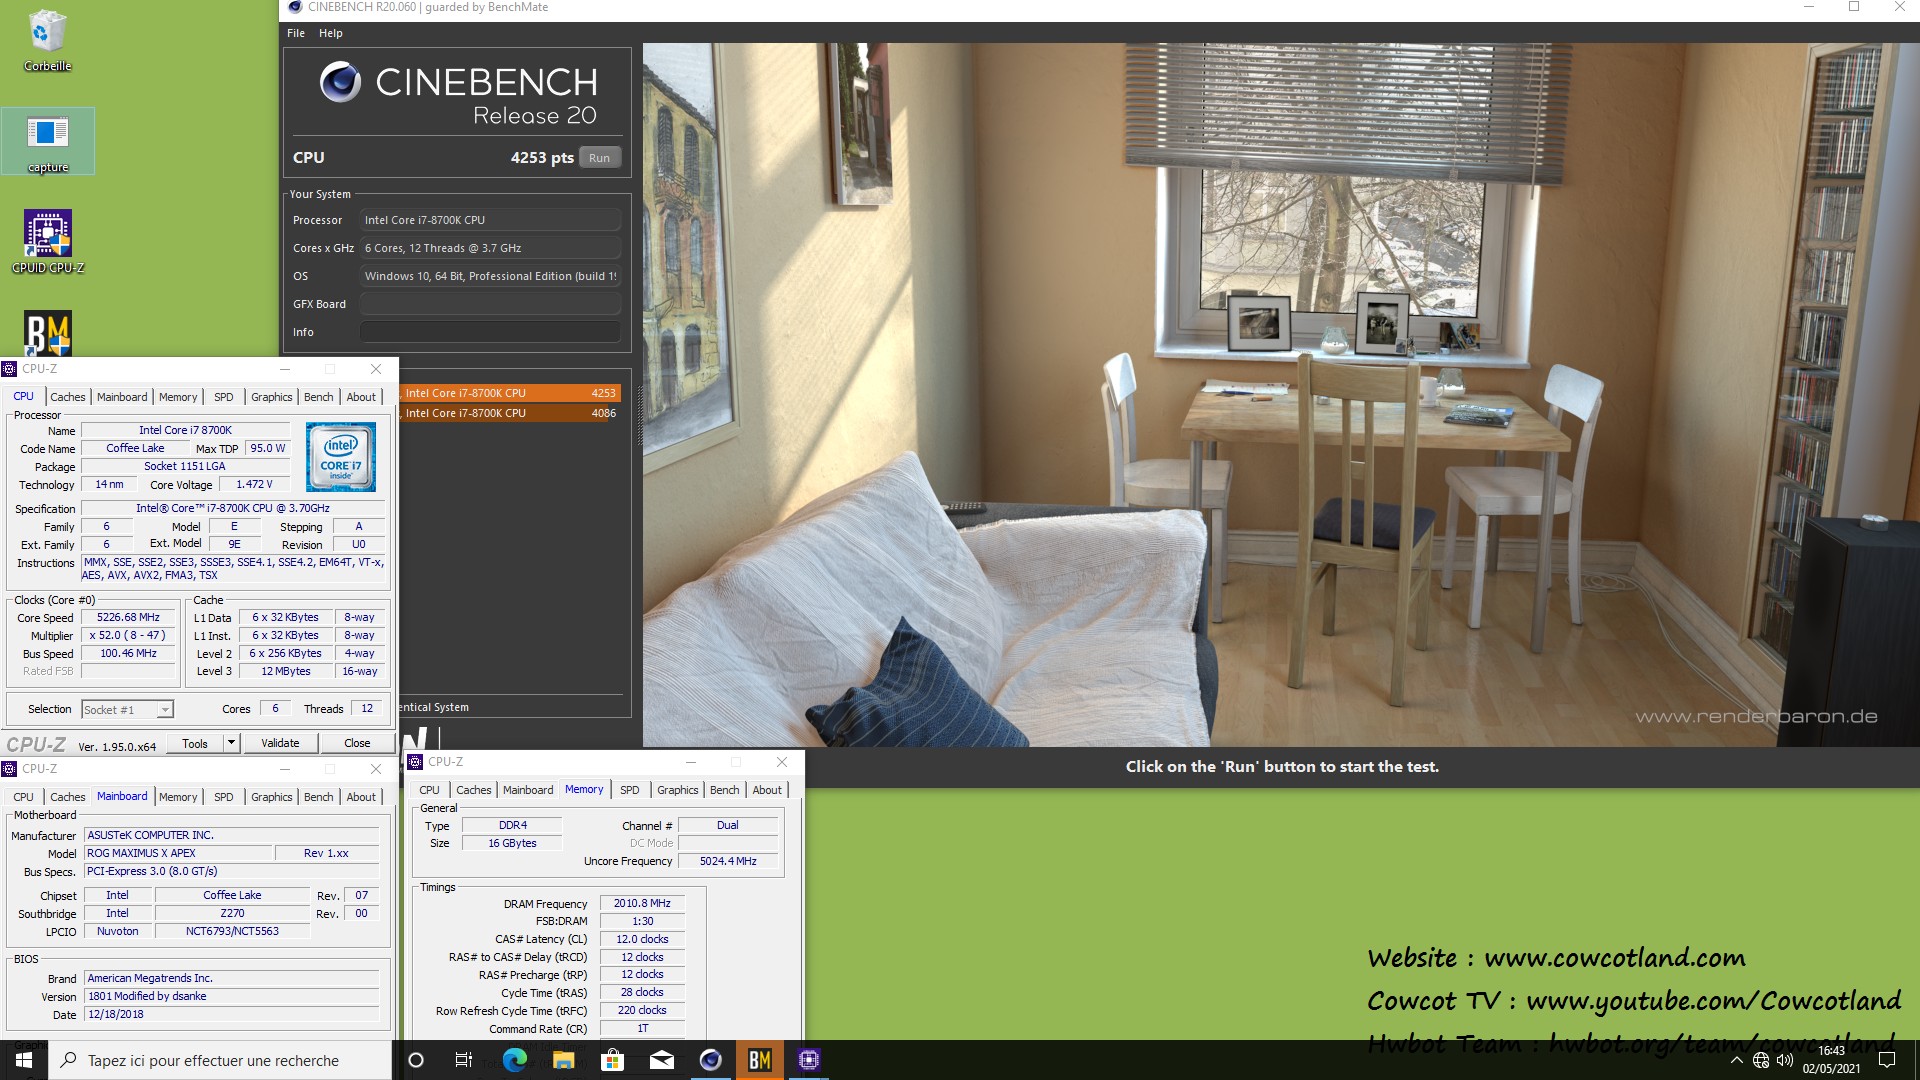This screenshot has width=1920, height=1080.
Task: Open the Socket #1 selection dropdown
Action: tap(127, 710)
